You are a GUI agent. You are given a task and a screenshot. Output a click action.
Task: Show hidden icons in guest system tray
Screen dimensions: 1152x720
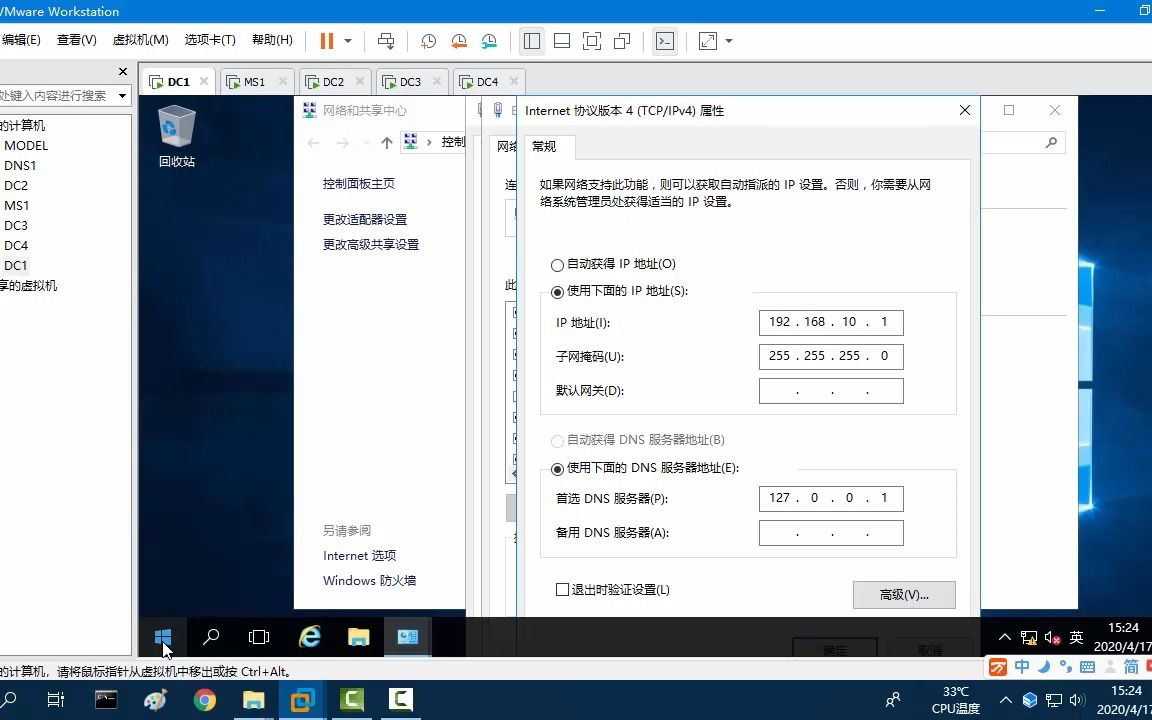point(1004,638)
